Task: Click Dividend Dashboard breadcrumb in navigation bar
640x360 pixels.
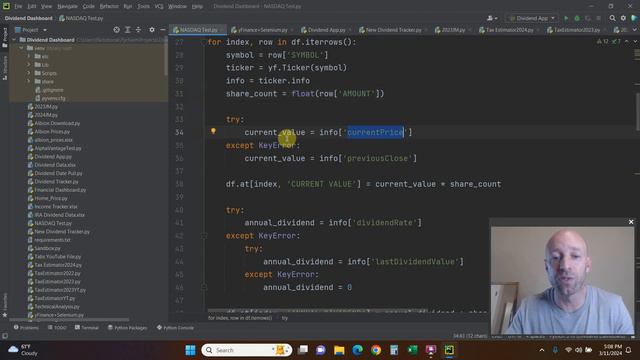Action: click(x=29, y=18)
